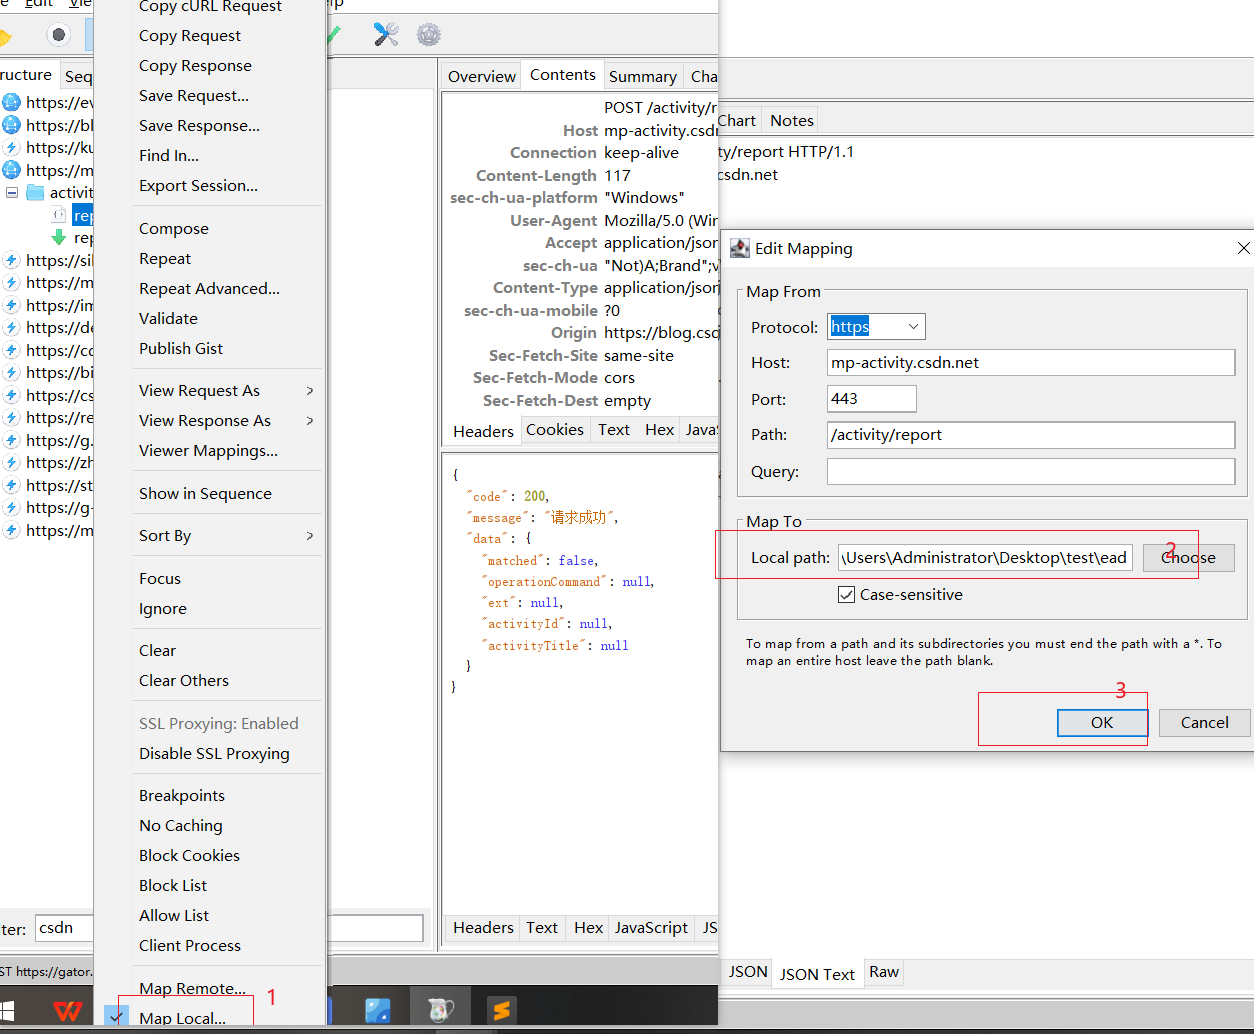1254x1034 pixels.
Task: Click the Path field with /activity/report
Action: pyautogui.click(x=1031, y=435)
